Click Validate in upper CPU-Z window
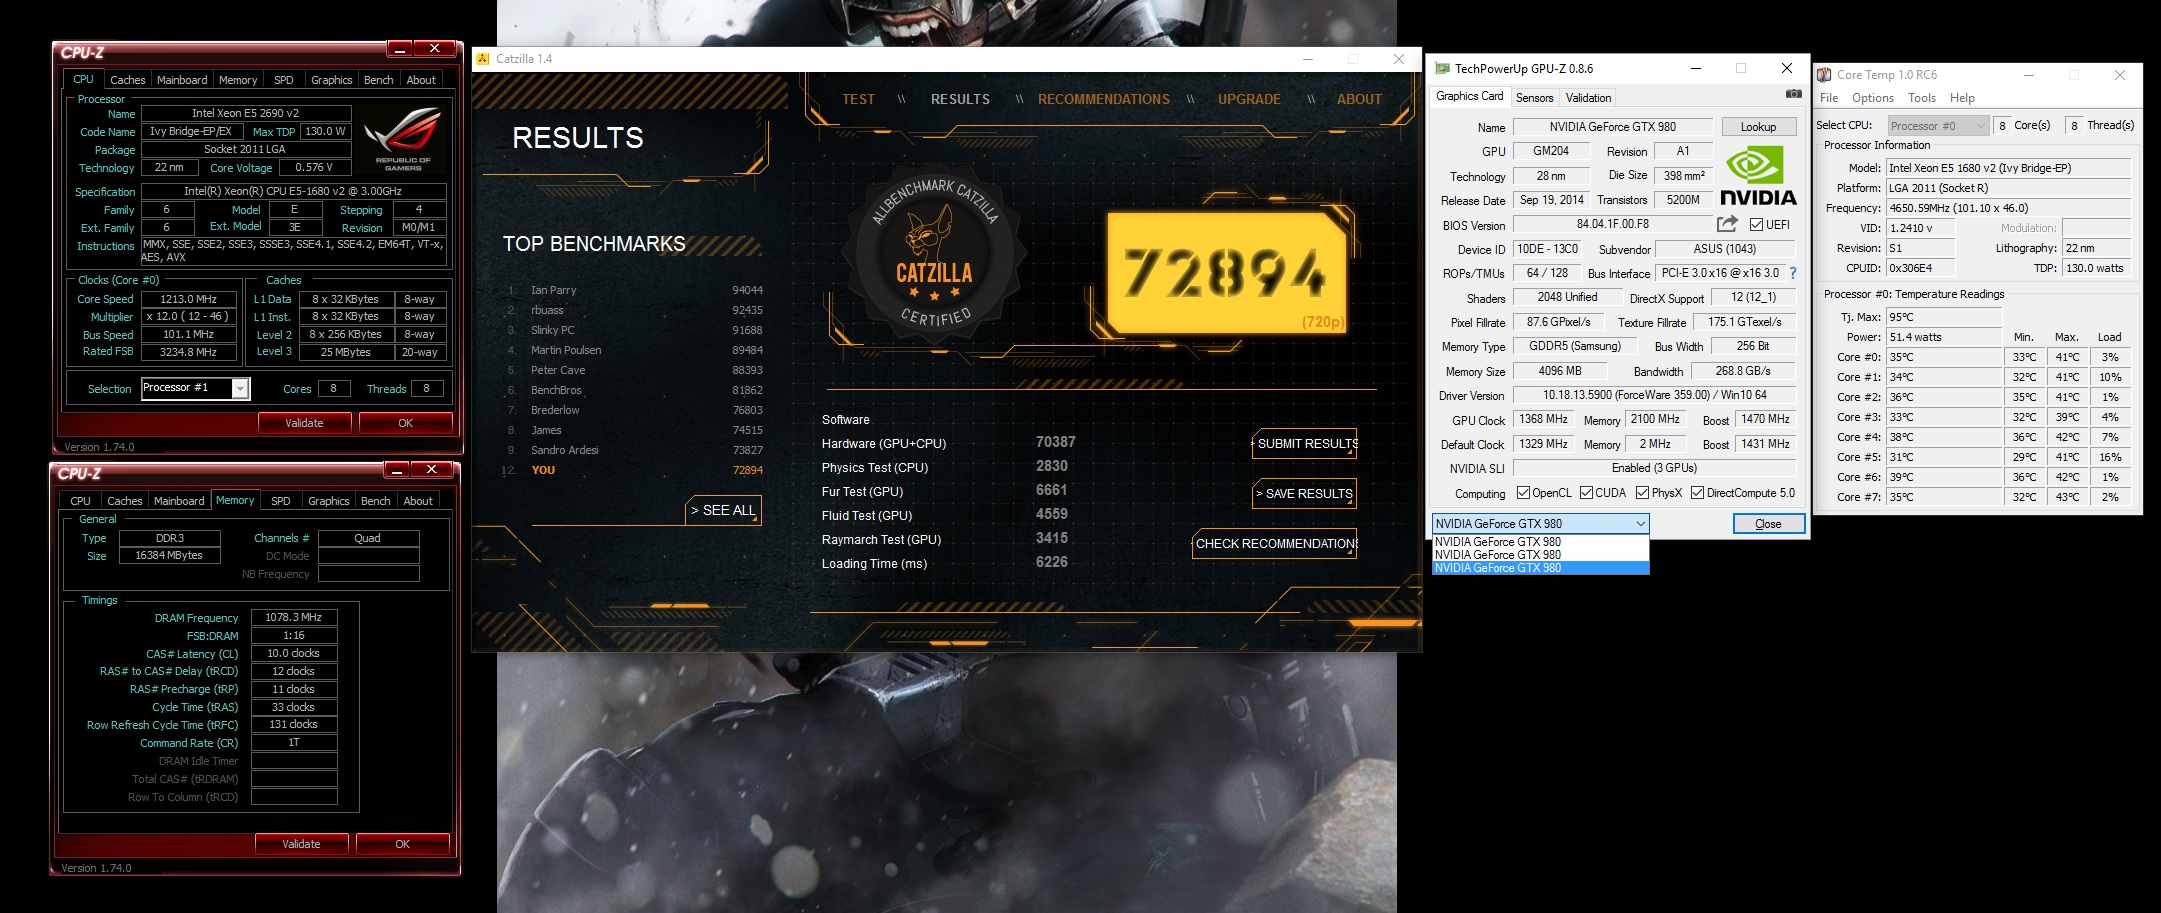 pyautogui.click(x=304, y=423)
